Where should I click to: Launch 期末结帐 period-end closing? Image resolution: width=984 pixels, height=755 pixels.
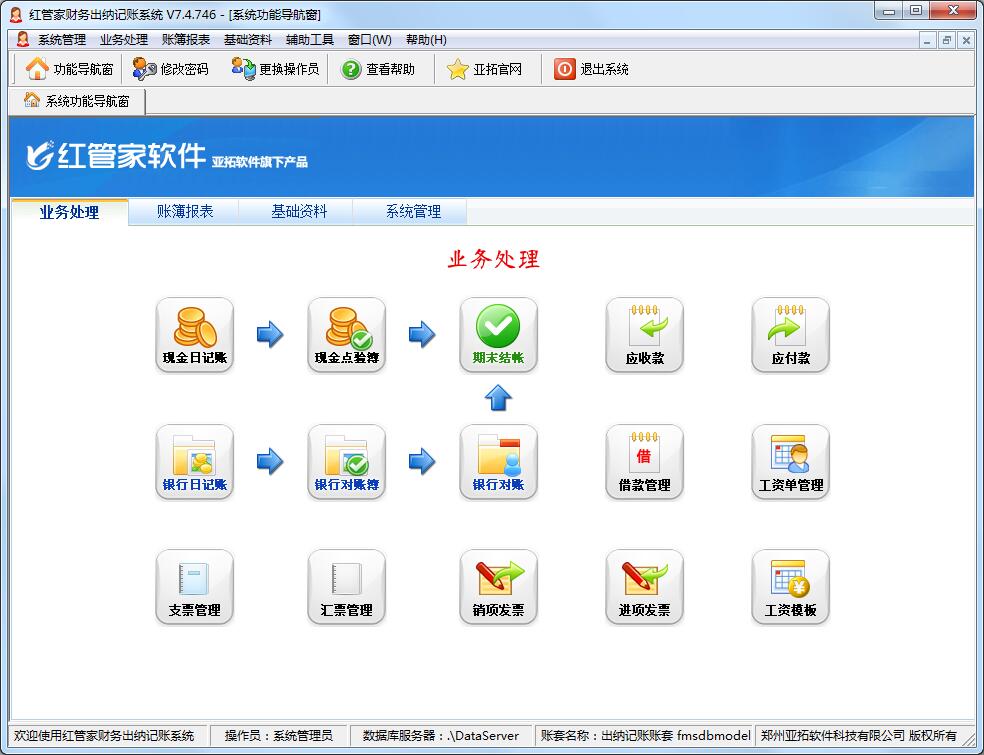pyautogui.click(x=497, y=335)
